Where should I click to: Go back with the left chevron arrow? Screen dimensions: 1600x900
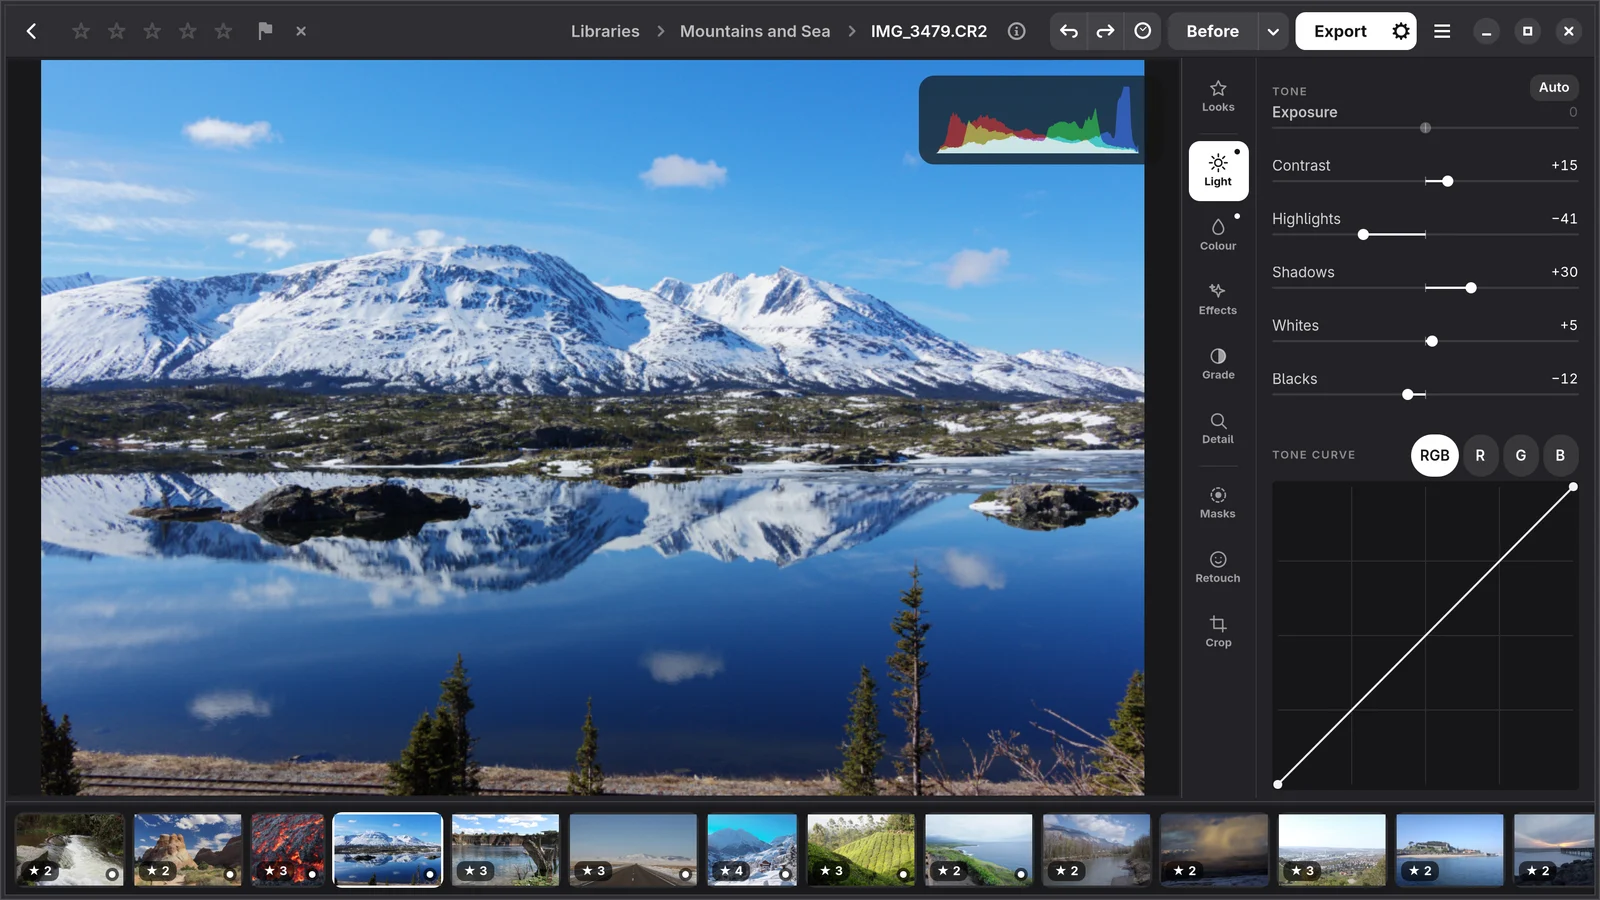[31, 31]
